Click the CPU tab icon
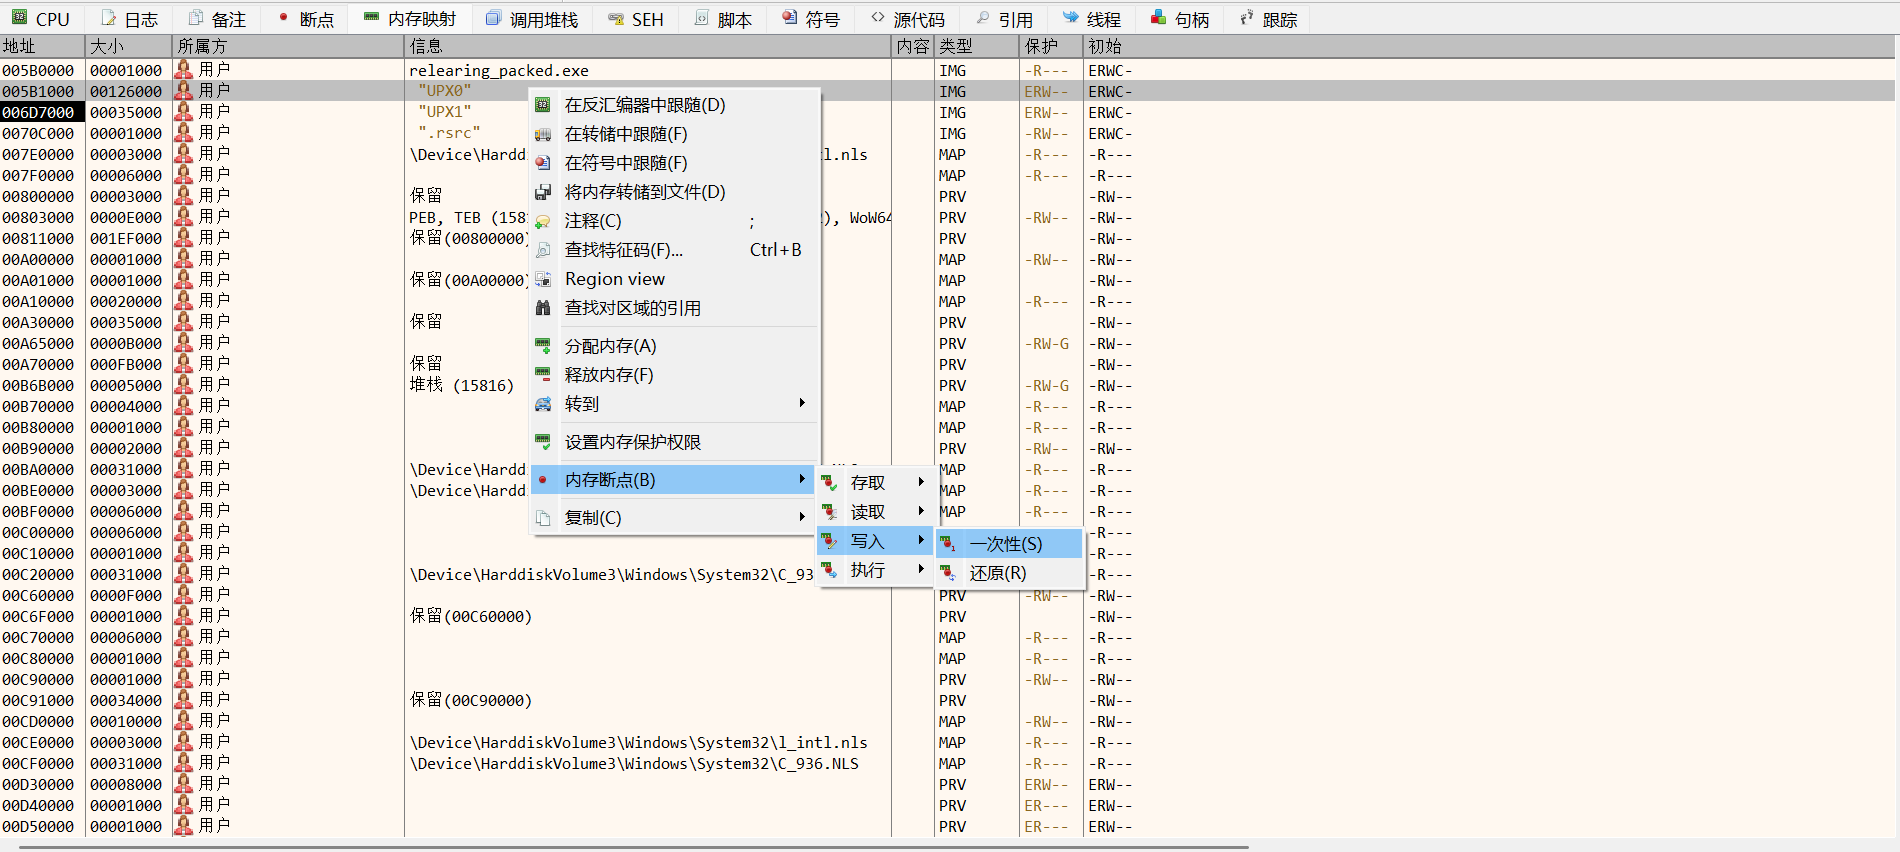This screenshot has width=1900, height=852. click(x=19, y=18)
